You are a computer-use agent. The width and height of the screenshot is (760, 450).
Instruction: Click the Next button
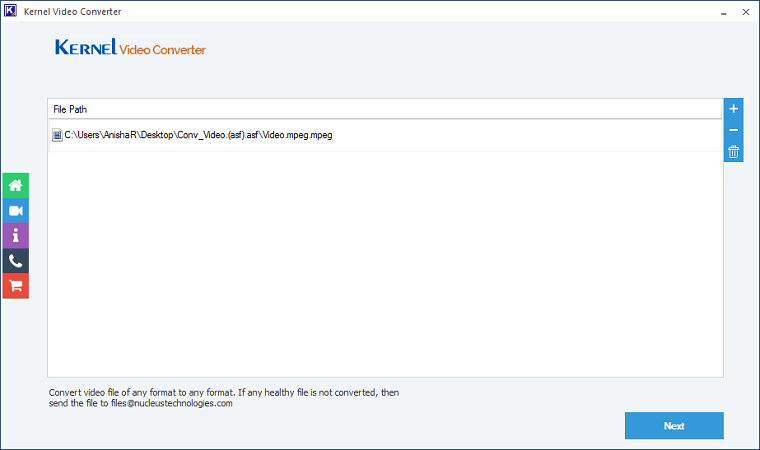(674, 426)
